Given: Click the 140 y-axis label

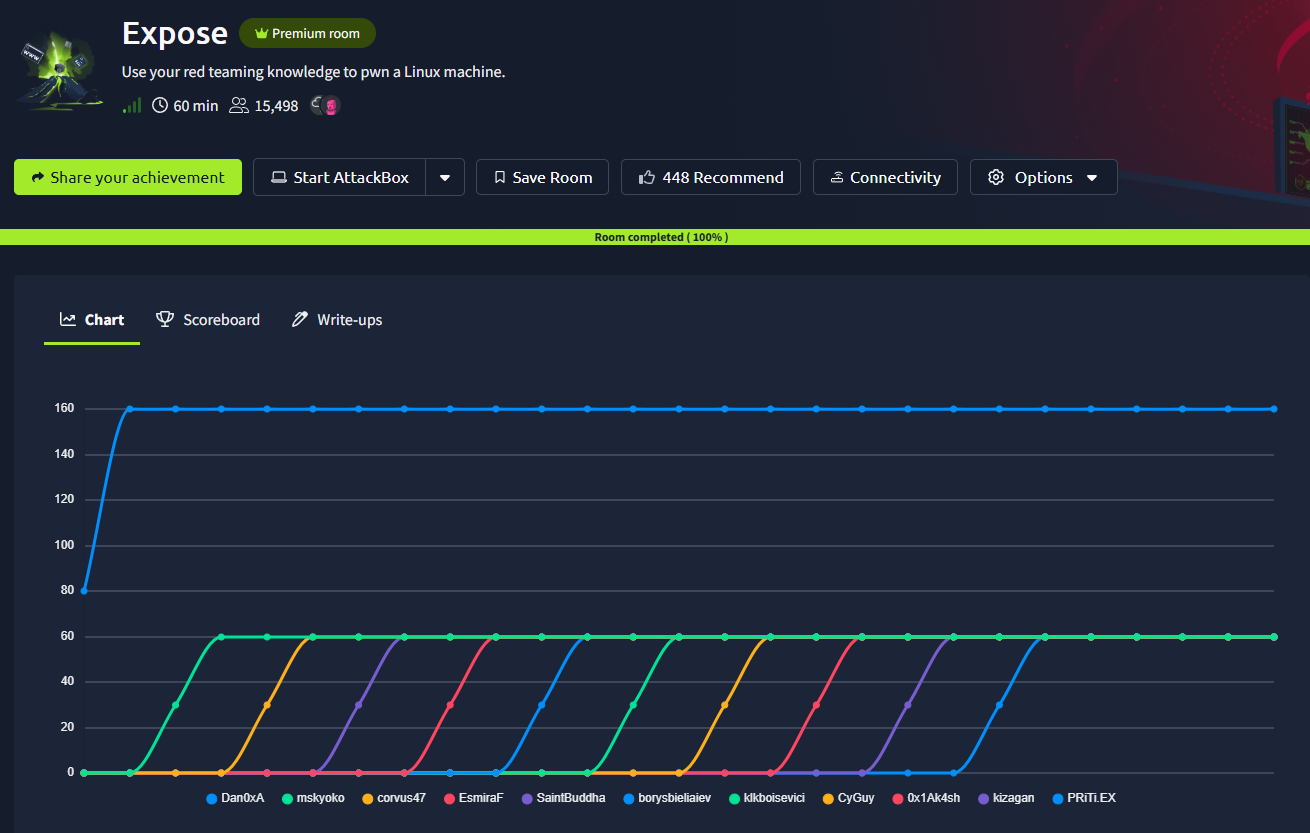Looking at the screenshot, I should (x=65, y=454).
